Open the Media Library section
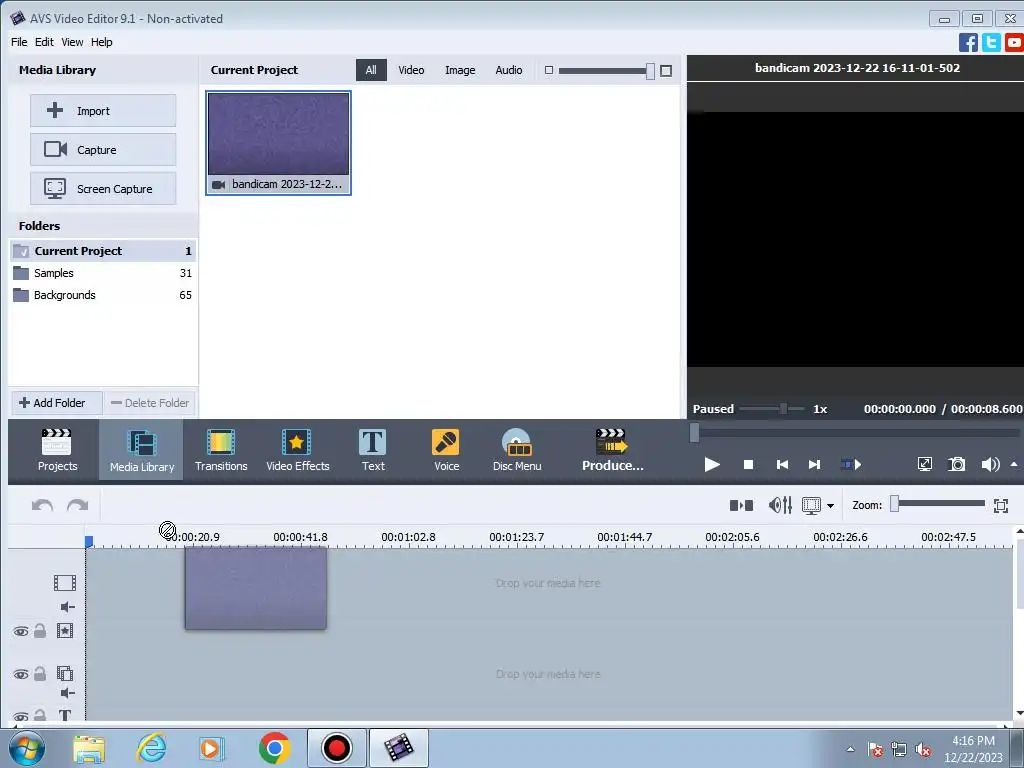 (142, 450)
